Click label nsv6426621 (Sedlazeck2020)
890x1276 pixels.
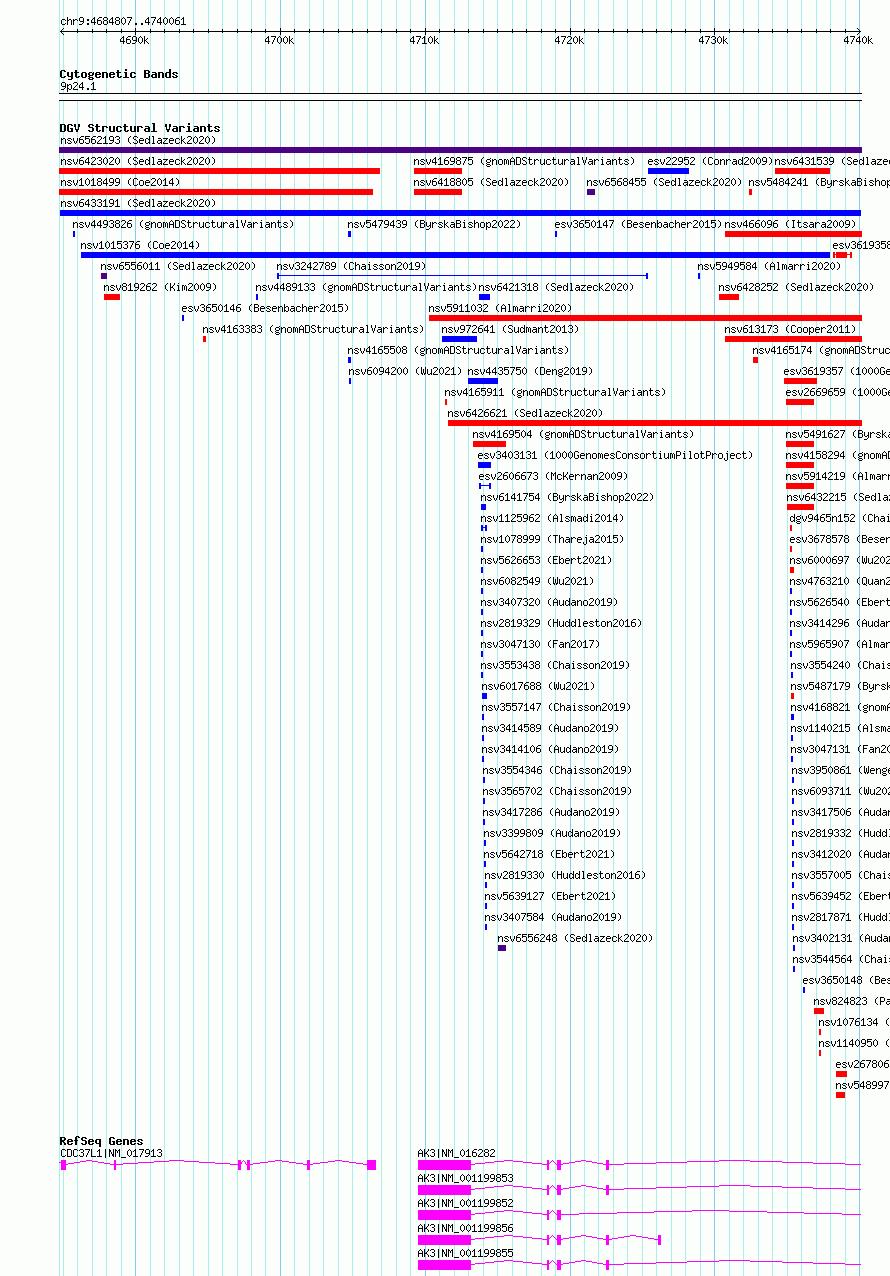[x=525, y=413]
